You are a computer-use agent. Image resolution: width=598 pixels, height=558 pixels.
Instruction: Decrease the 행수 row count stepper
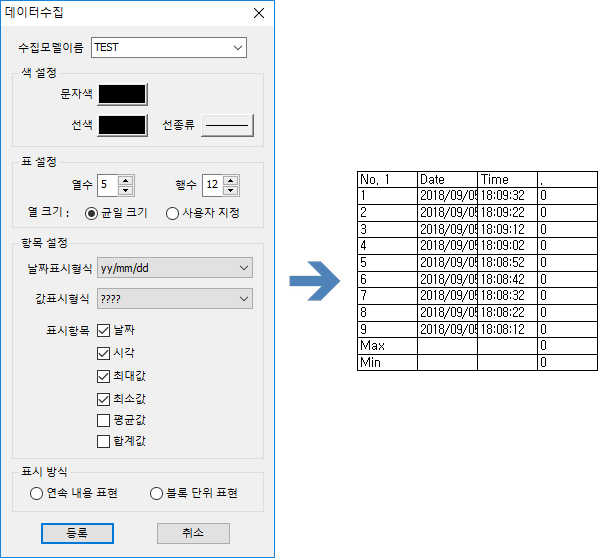[230, 190]
